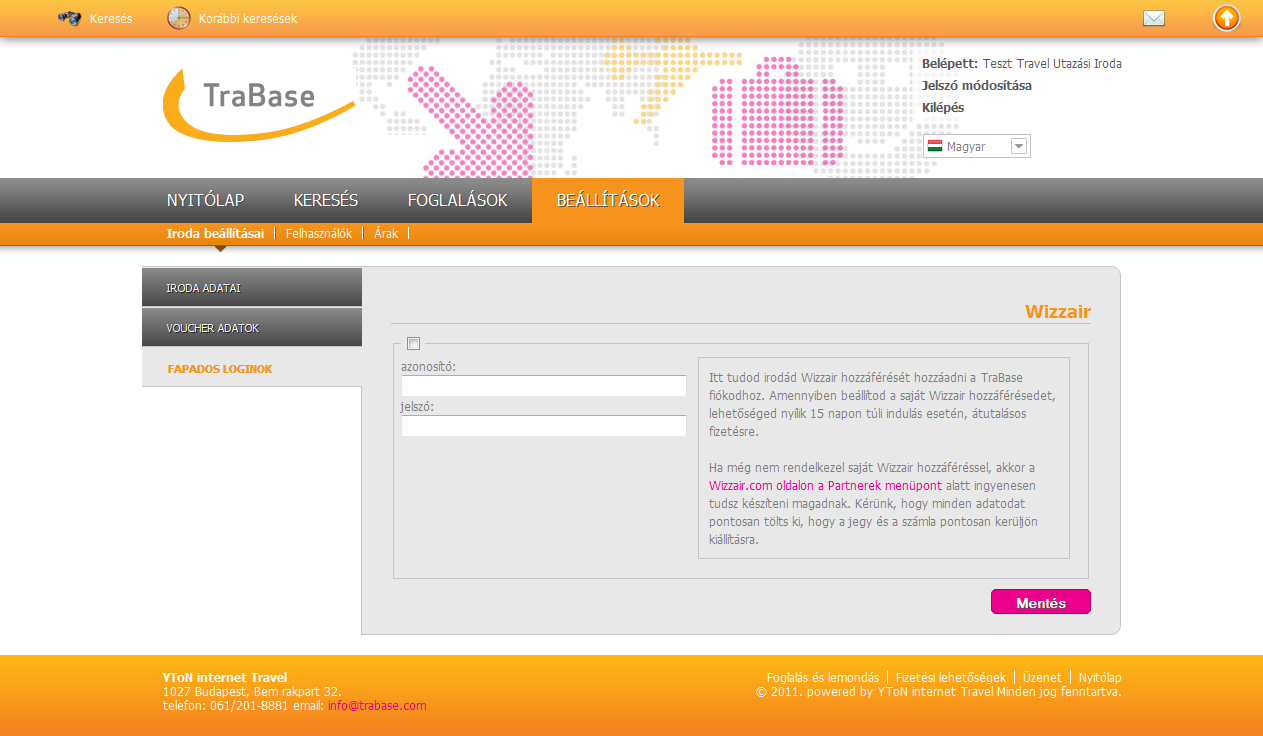1263x736 pixels.
Task: Open Foglalás és lemondás footer link
Action: click(x=823, y=677)
